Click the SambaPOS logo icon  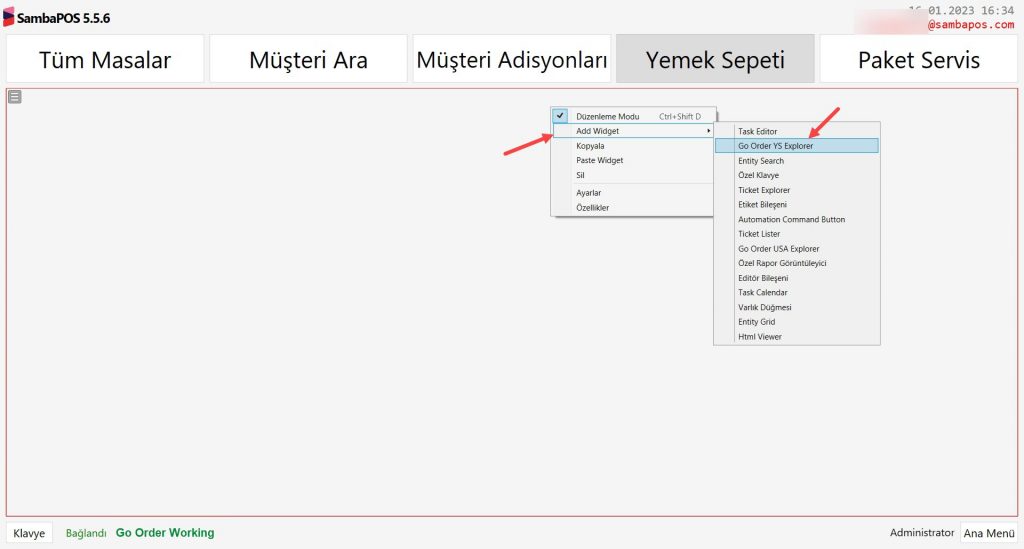9,17
